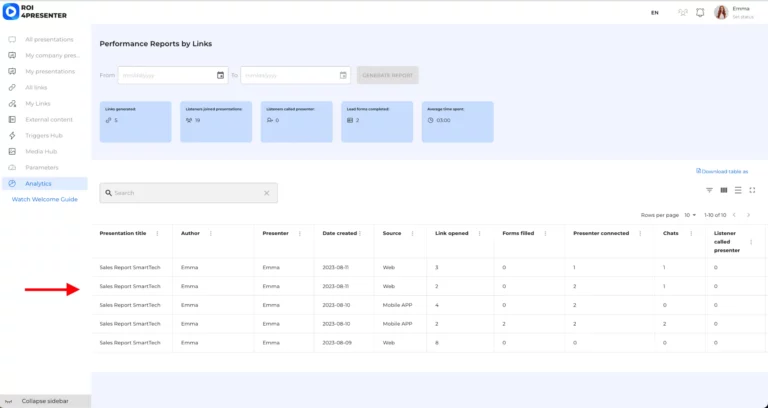Select Analytics in sidebar
This screenshot has height=408, width=768.
tap(45, 184)
